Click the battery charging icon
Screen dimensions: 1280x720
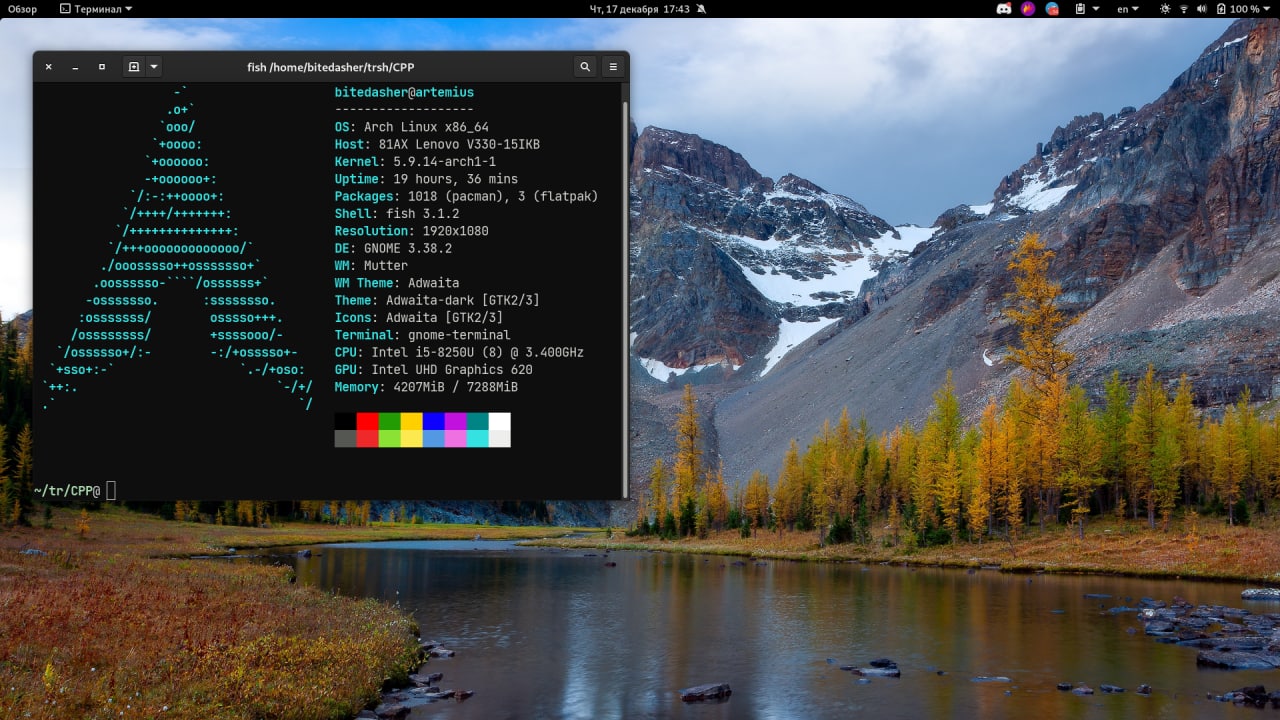coord(1221,9)
